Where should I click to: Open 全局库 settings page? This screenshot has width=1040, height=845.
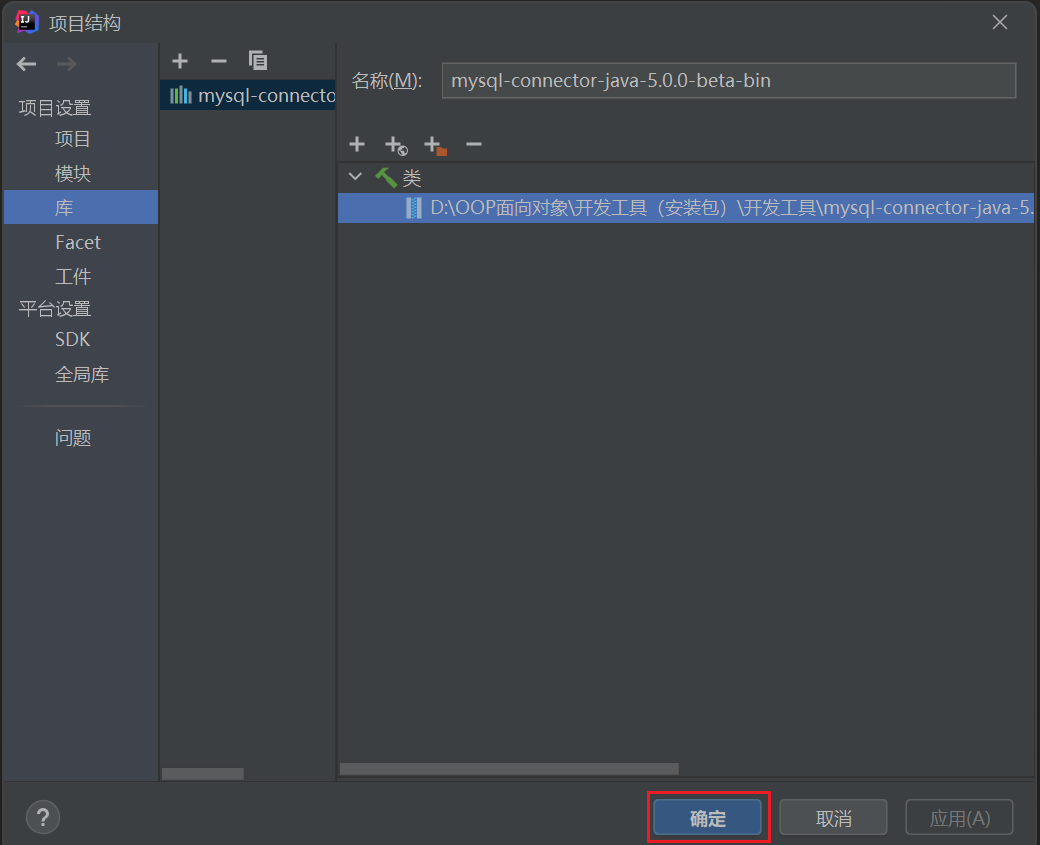click(x=80, y=375)
